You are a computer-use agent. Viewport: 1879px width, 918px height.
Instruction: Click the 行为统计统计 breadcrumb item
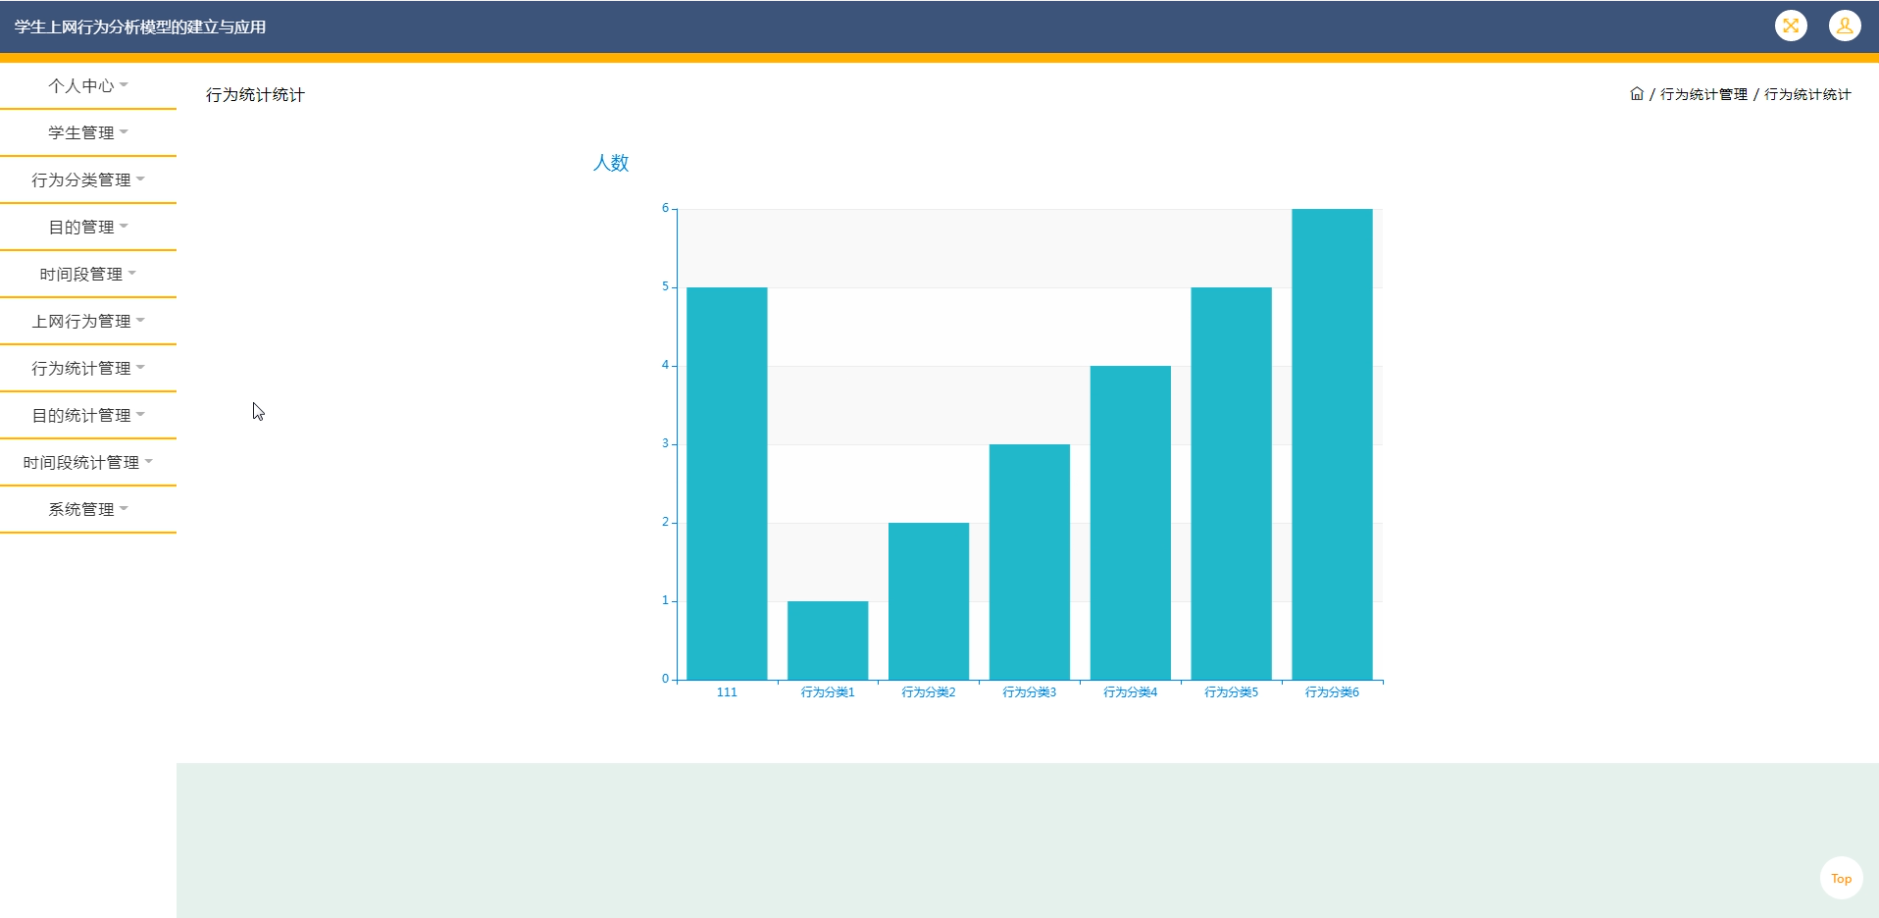click(1807, 94)
